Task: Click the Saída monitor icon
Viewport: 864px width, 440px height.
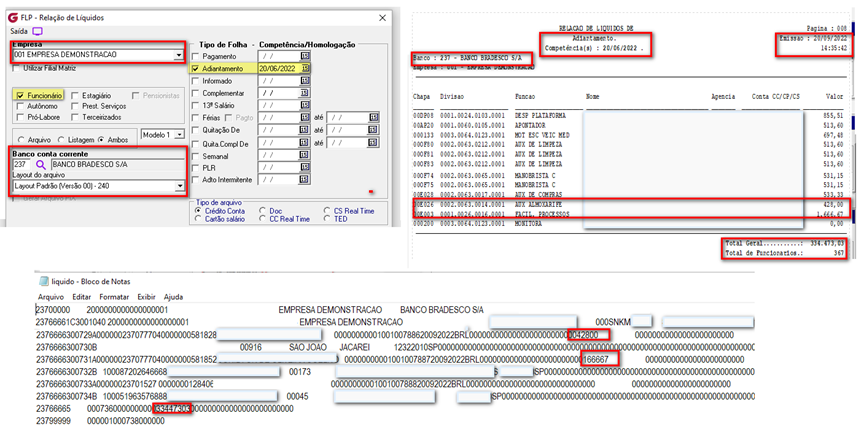Action: (x=37, y=31)
